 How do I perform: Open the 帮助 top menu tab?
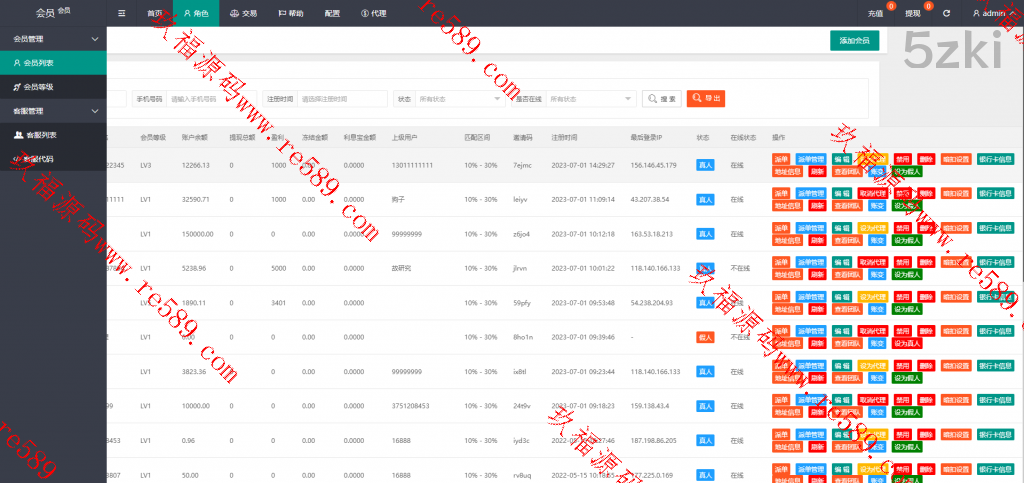tap(290, 13)
